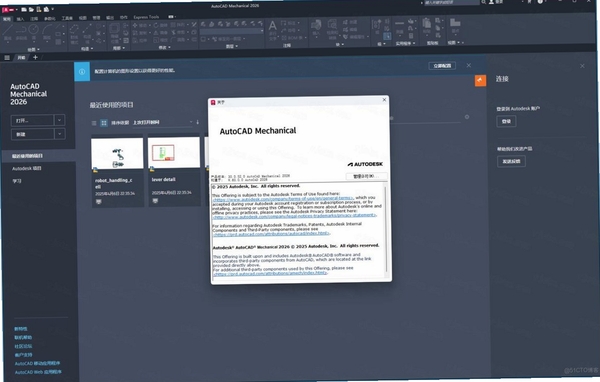Viewport: 600px width, 382px height.
Task: Click the new tab plus icon
Action: tap(35, 57)
